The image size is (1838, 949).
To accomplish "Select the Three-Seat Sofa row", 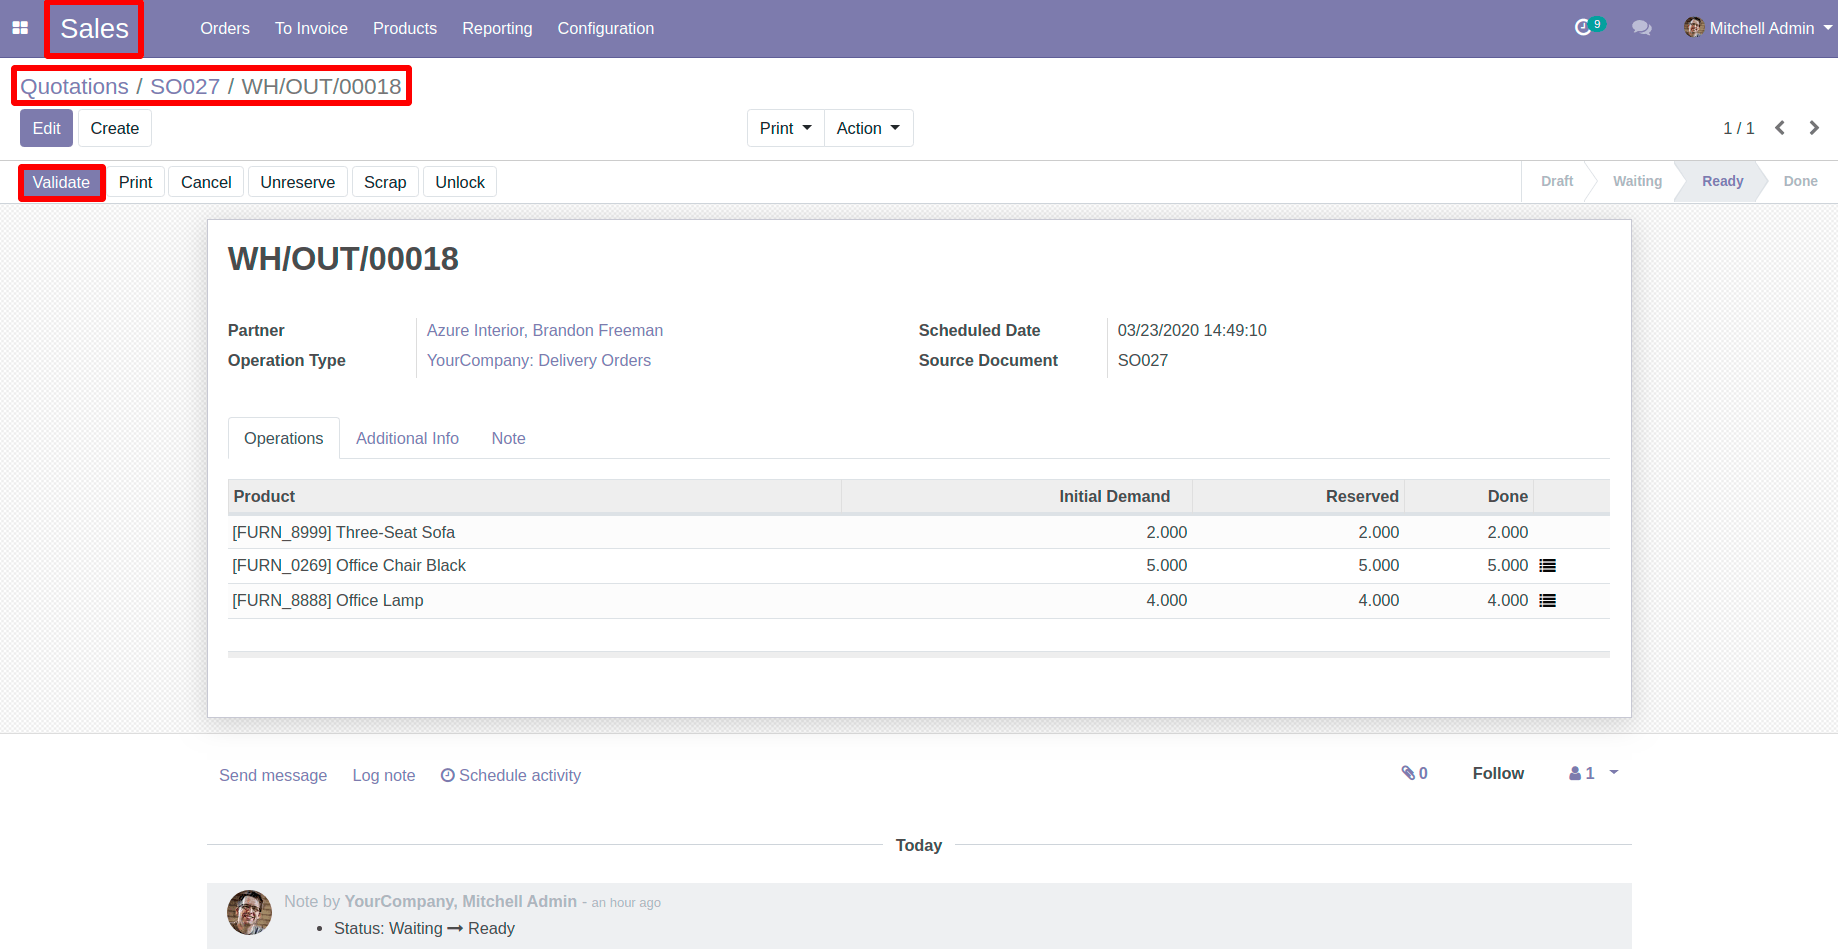I will 919,532.
